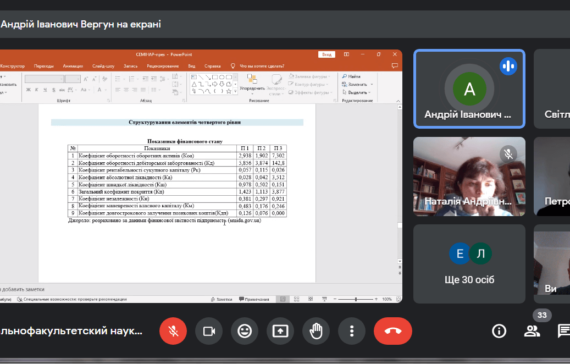This screenshot has height=364, width=570.
Task: Unmute the microphone with red button
Action: tap(173, 331)
